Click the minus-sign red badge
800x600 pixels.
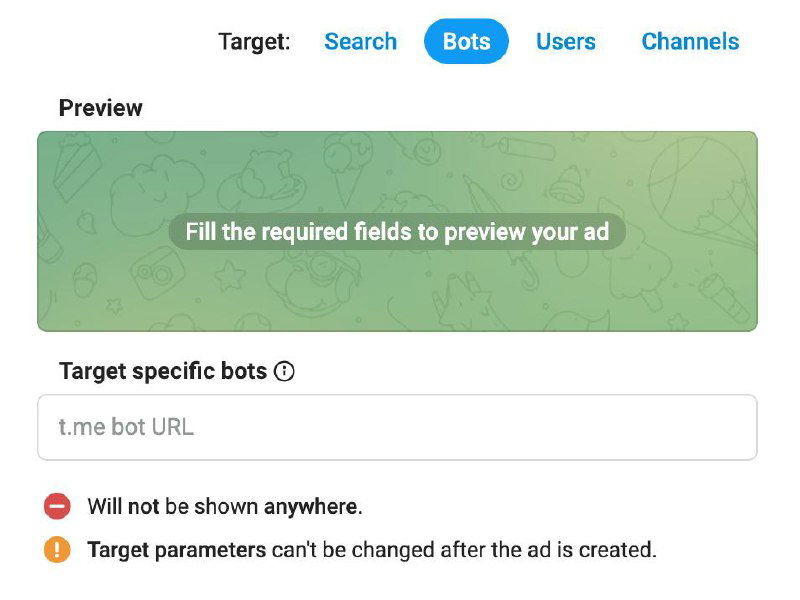(x=58, y=507)
